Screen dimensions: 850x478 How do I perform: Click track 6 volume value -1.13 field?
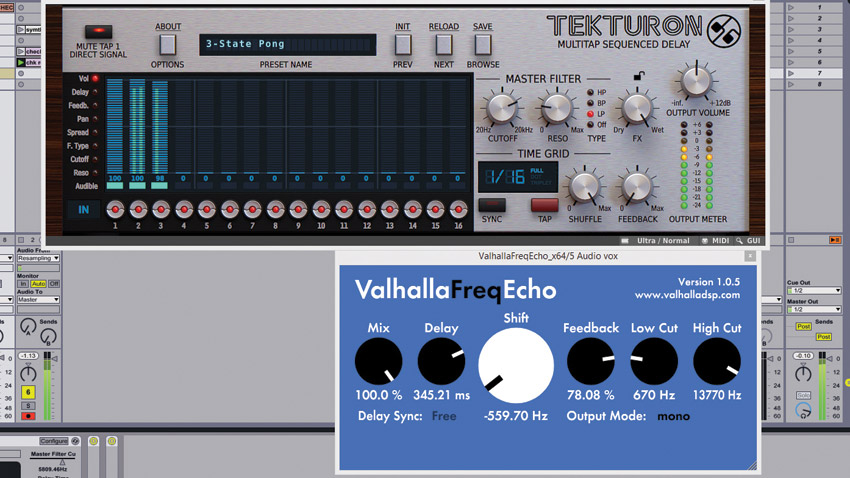(28, 356)
